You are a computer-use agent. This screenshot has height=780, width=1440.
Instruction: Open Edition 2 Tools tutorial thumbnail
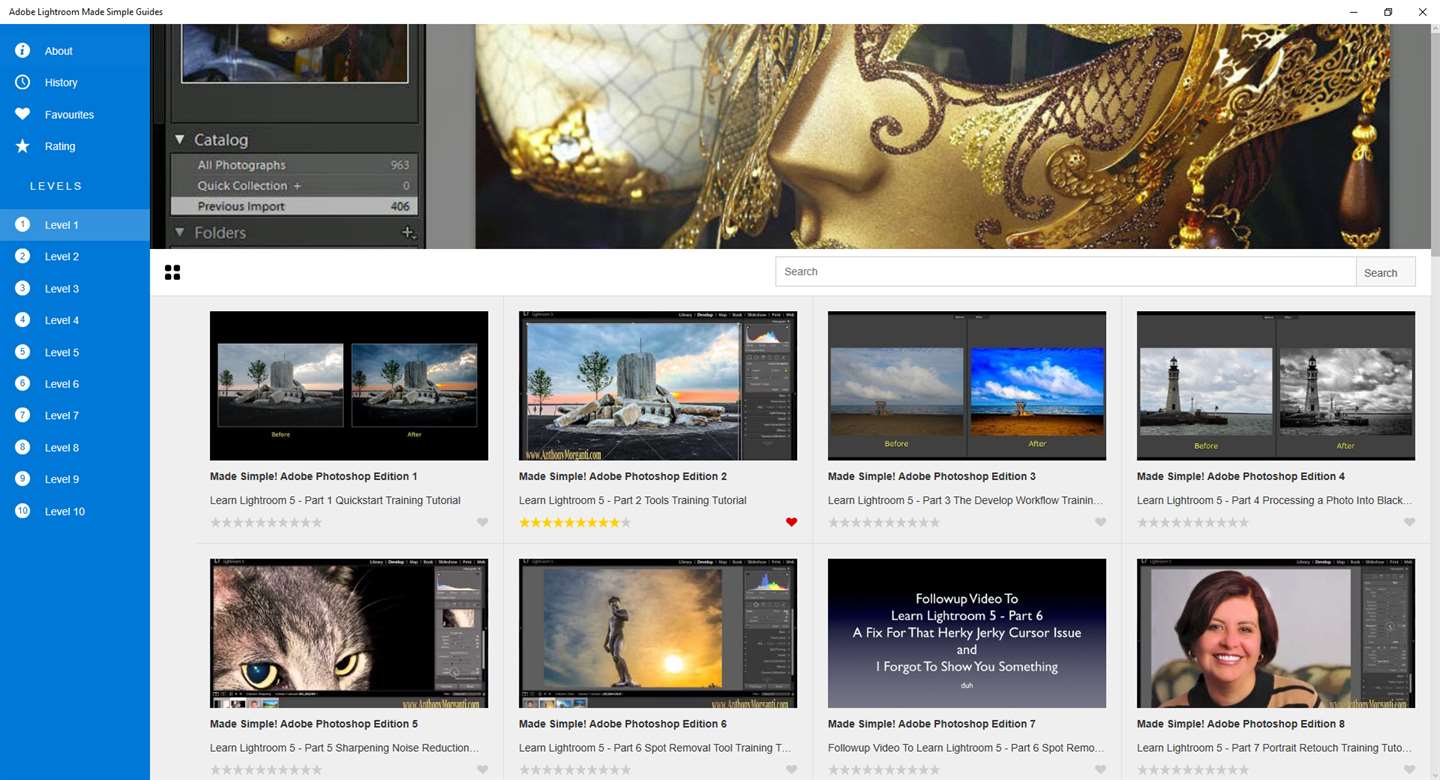[x=658, y=386]
